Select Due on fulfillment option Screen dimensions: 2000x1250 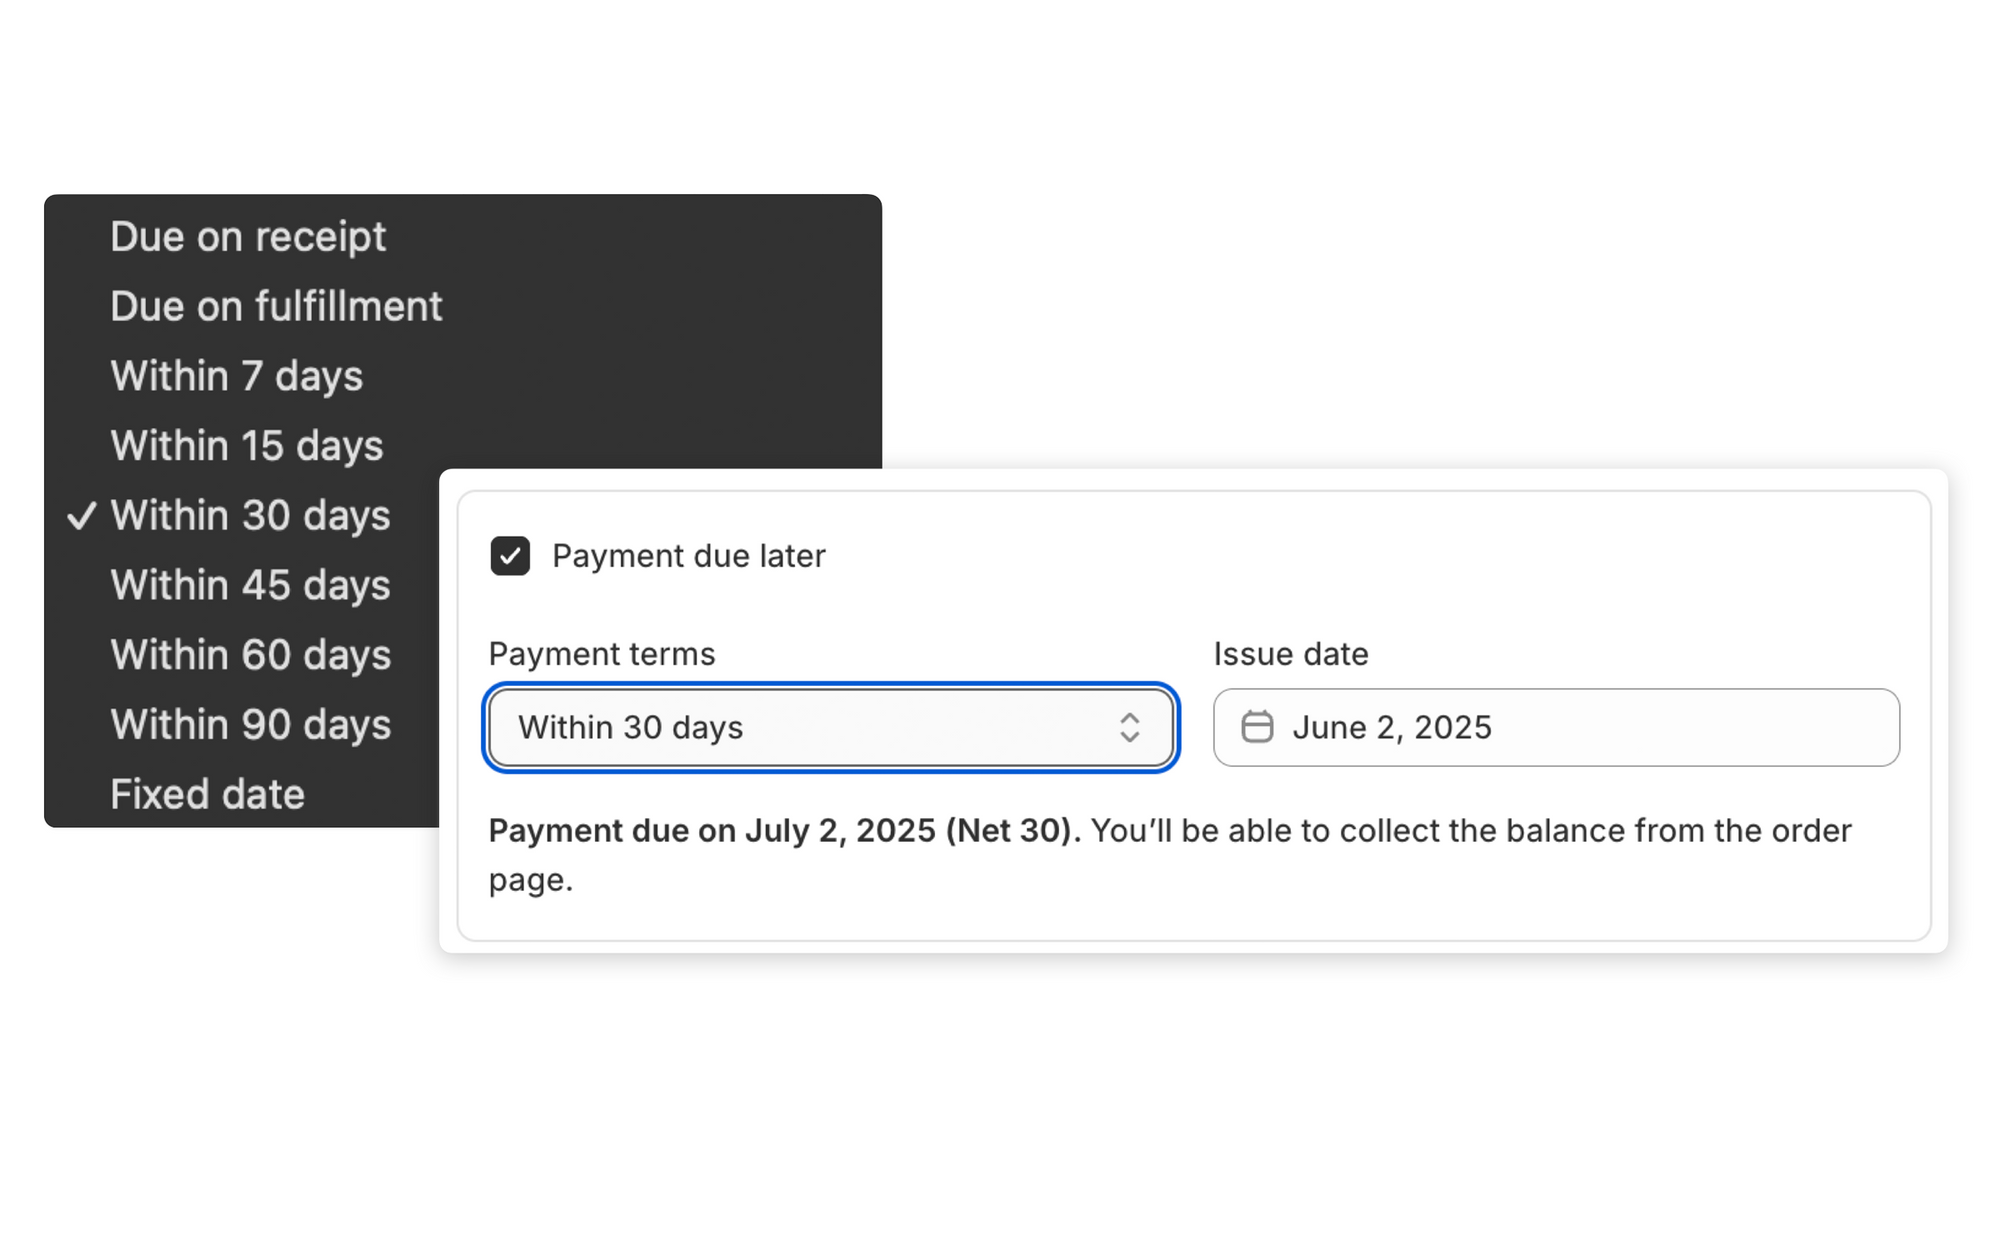276,307
